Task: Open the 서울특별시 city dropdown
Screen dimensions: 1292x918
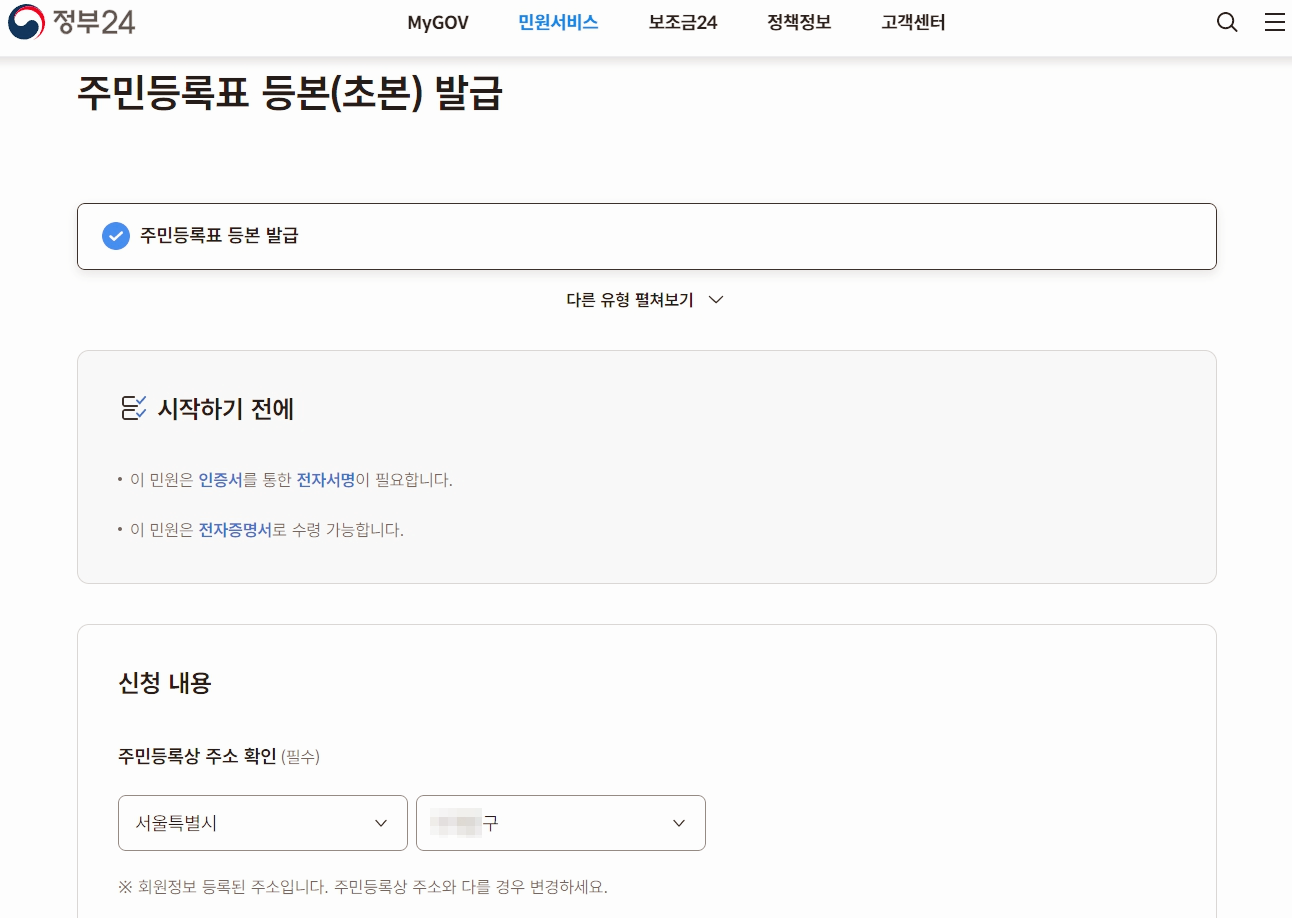Action: (x=262, y=822)
